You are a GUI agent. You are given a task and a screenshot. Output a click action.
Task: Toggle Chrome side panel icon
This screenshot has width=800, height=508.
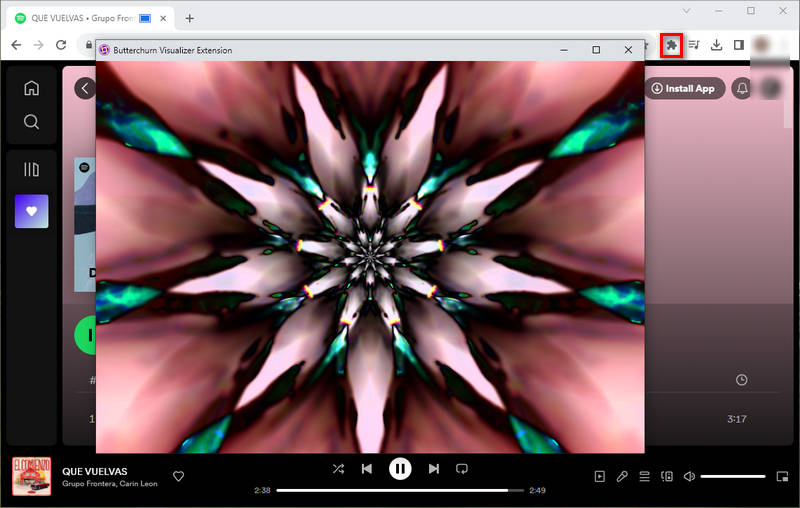(739, 45)
